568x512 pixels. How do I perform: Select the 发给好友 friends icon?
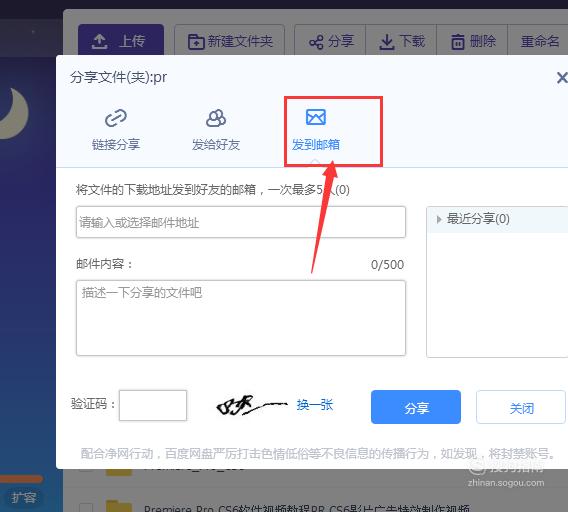click(x=216, y=118)
